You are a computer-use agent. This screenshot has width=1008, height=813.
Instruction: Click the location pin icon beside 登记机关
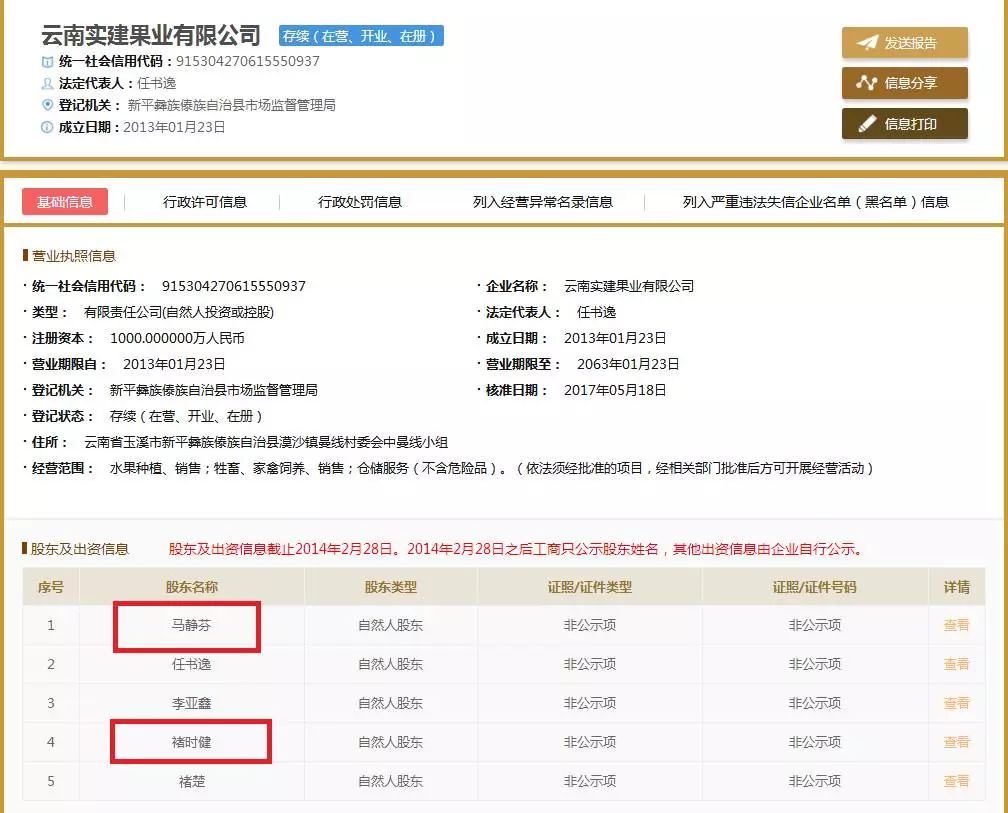coord(47,105)
